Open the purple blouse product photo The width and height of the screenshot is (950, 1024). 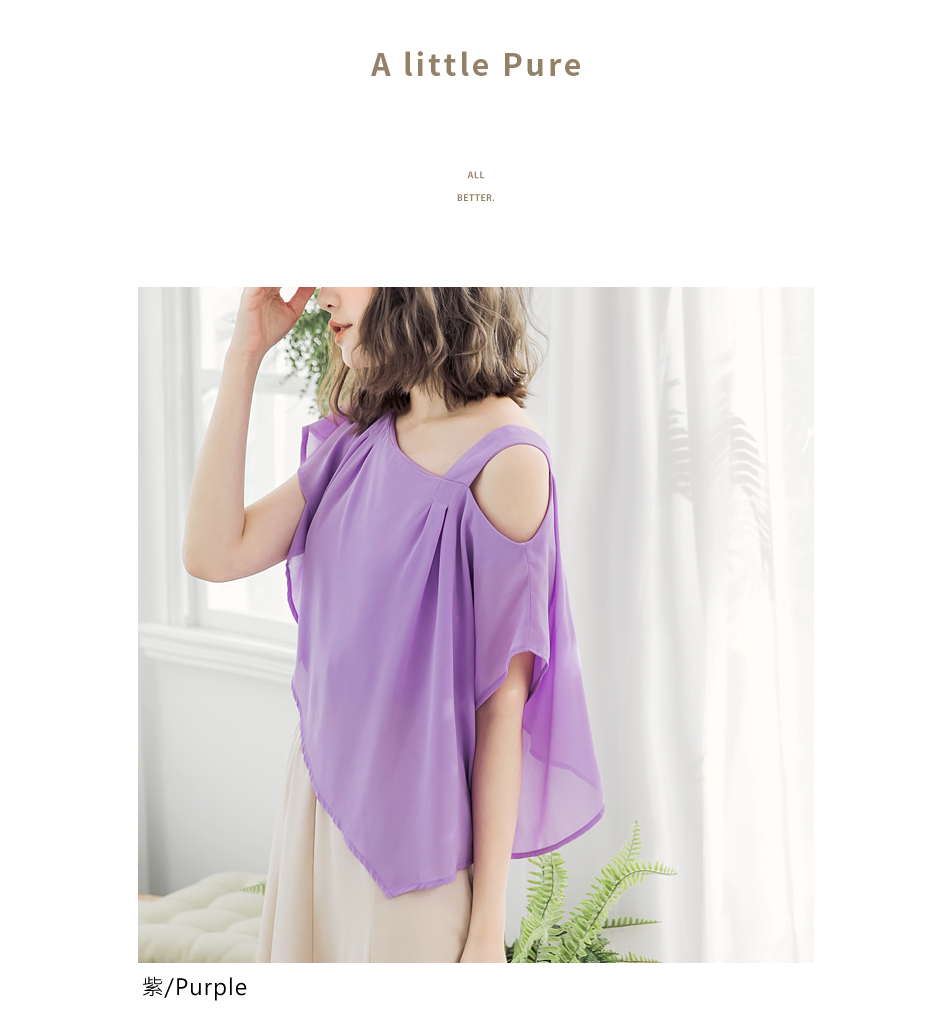(475, 624)
